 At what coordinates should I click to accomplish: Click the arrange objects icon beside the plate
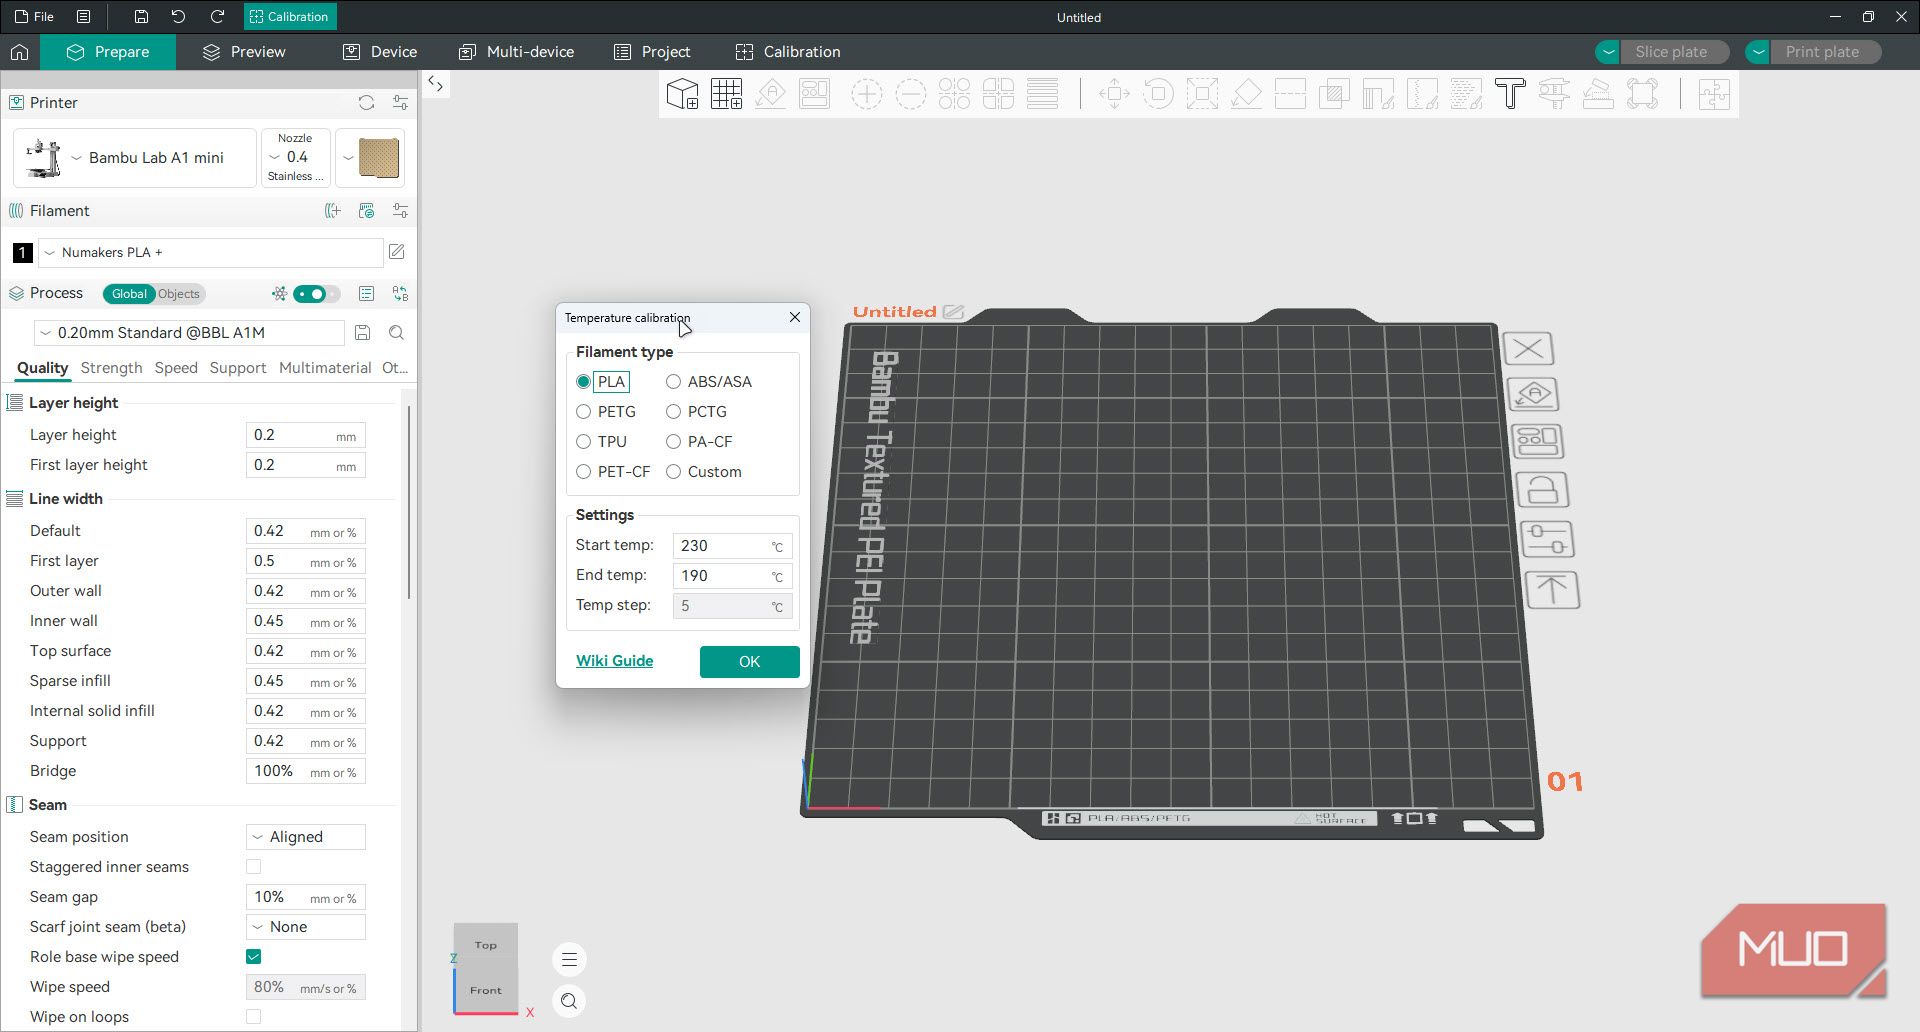tap(1537, 441)
